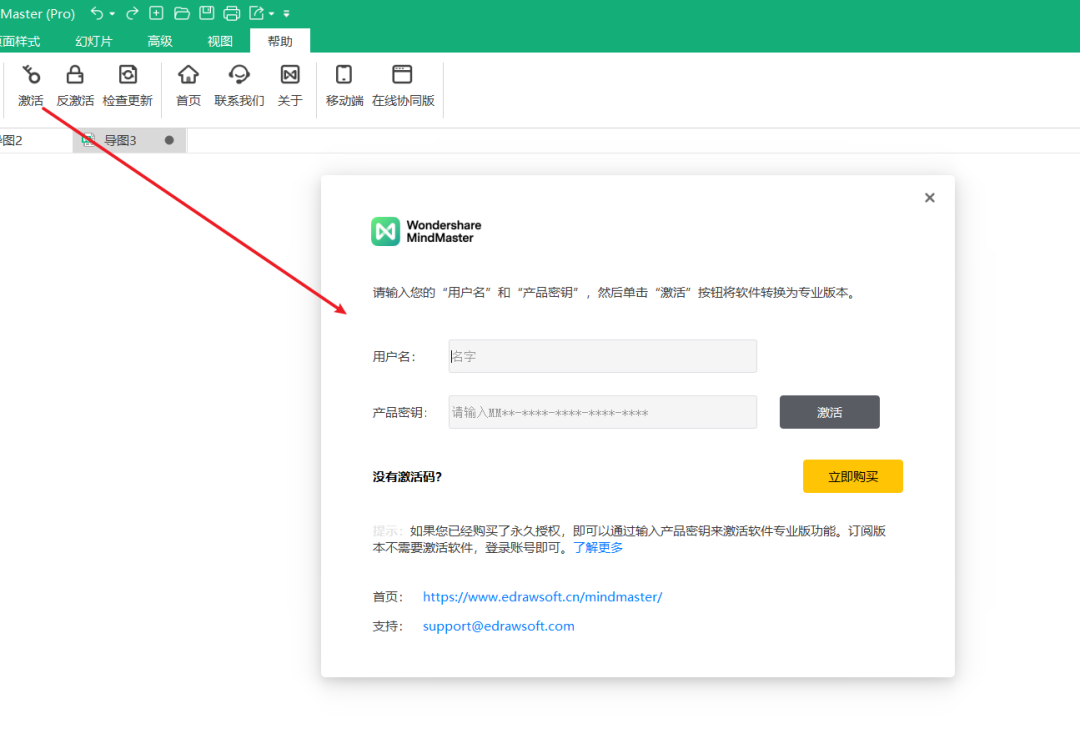Open the Undo history dropdown arrow

tap(112, 14)
